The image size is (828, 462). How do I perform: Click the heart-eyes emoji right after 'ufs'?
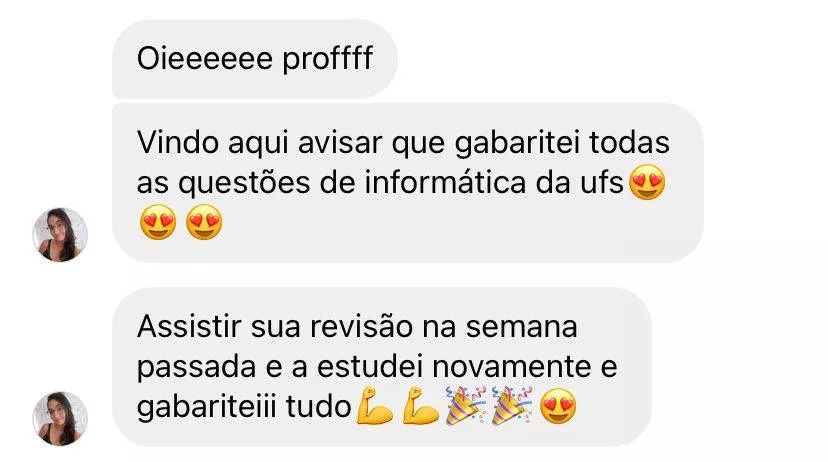pyautogui.click(x=647, y=182)
